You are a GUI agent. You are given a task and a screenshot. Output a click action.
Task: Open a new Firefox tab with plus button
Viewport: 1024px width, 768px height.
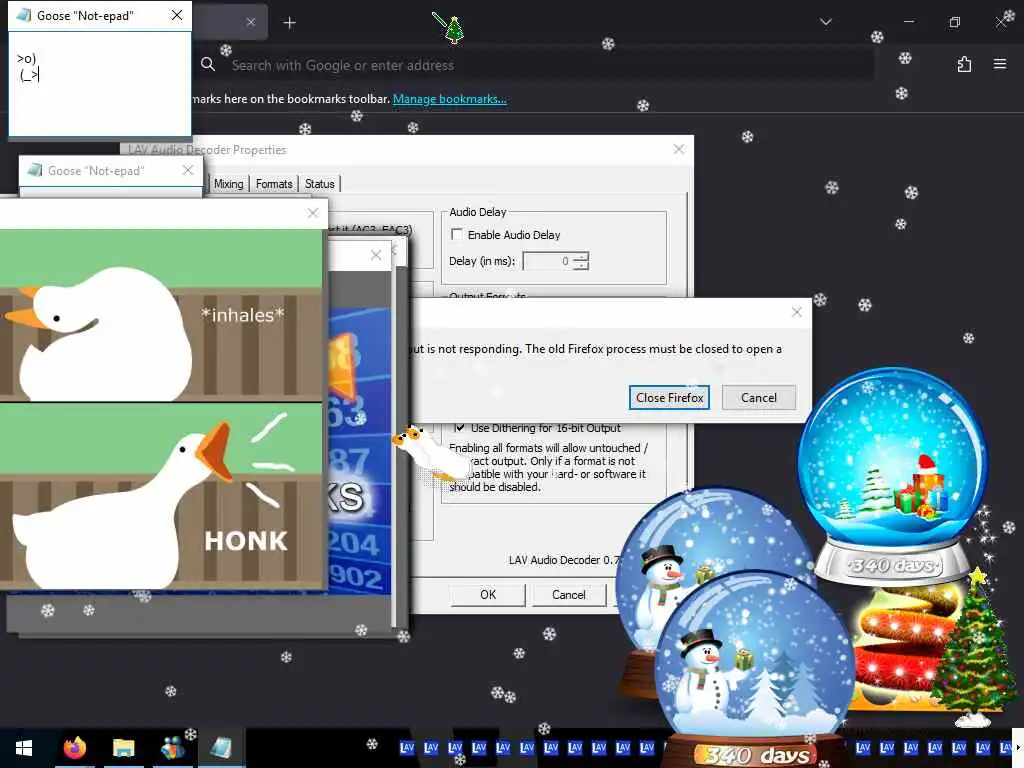289,23
